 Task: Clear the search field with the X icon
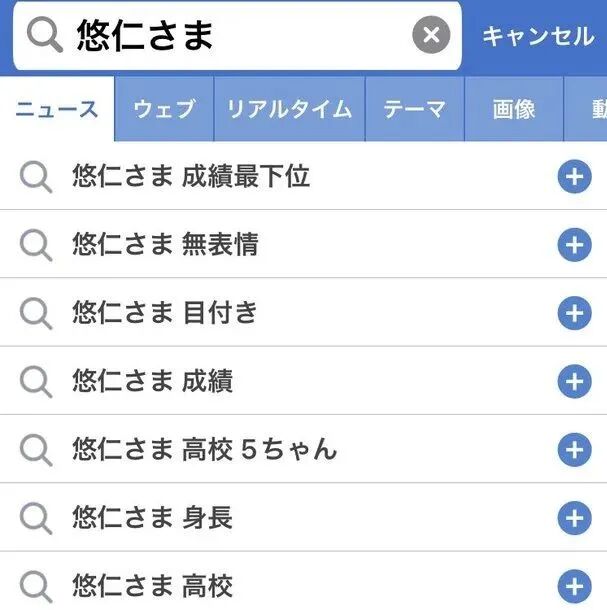click(x=431, y=36)
